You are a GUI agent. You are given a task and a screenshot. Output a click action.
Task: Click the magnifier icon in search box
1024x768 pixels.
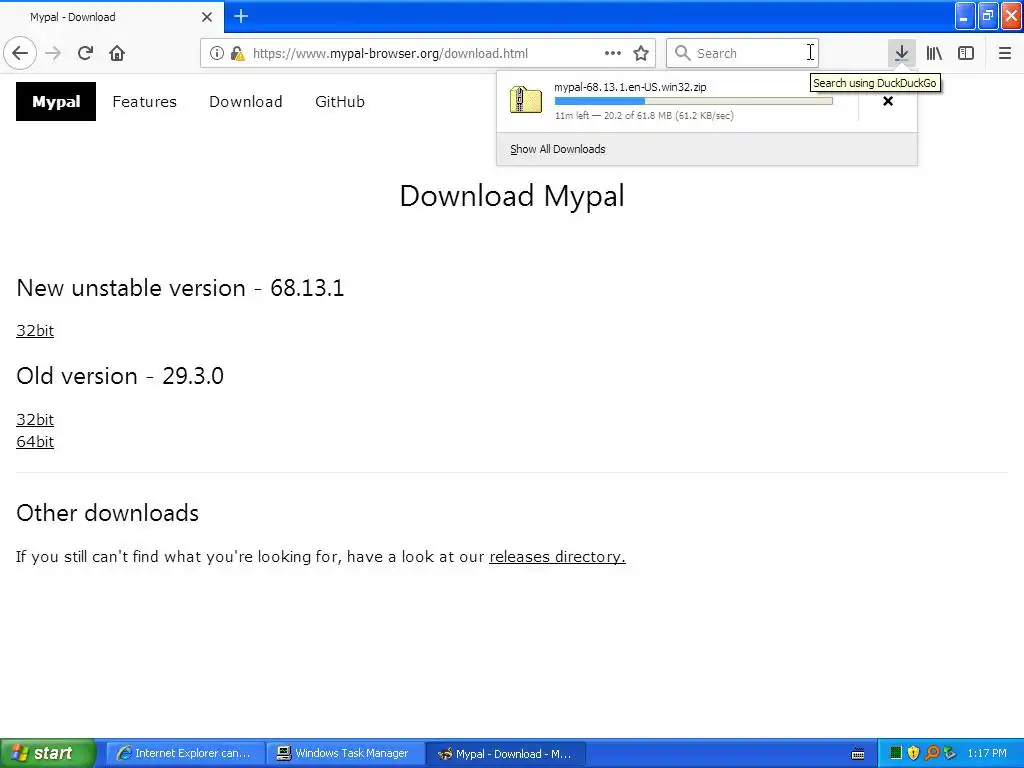click(682, 53)
